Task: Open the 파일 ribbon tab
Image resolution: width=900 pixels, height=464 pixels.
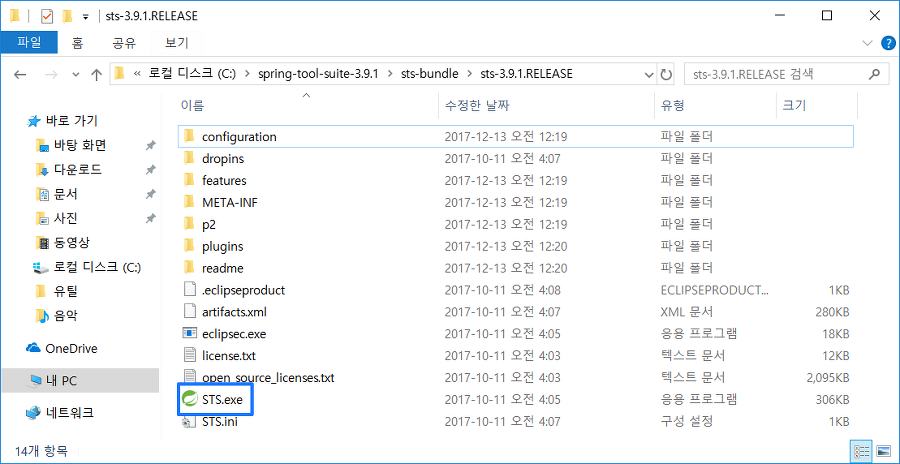Action: [x=29, y=42]
